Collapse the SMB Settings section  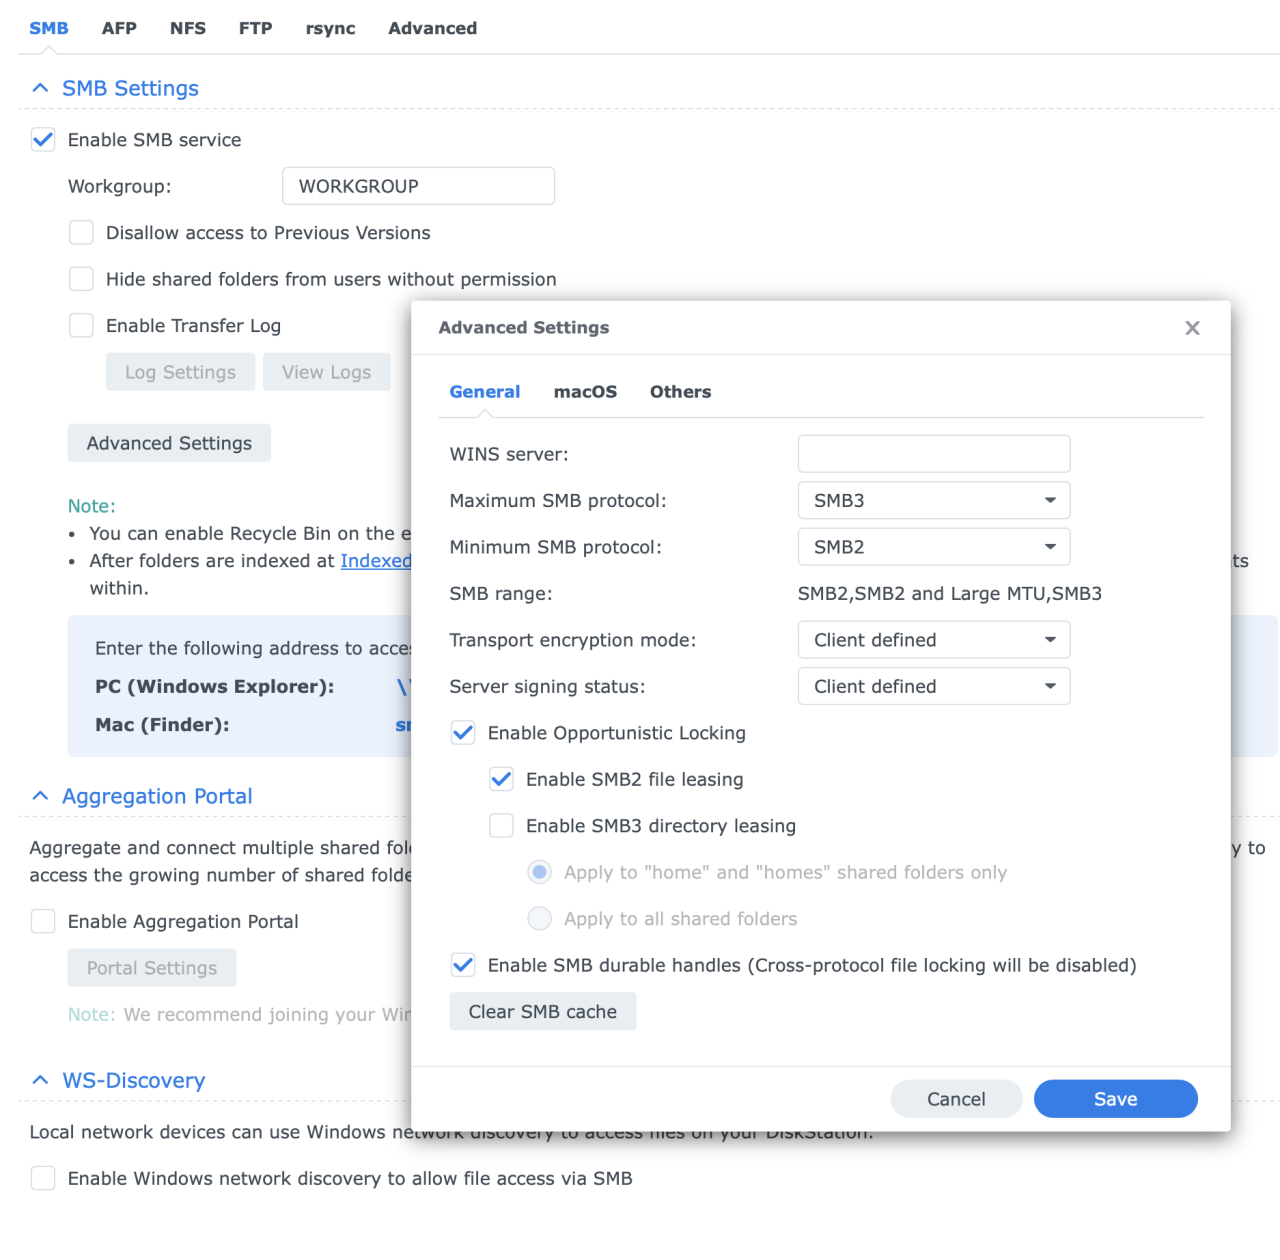[40, 88]
